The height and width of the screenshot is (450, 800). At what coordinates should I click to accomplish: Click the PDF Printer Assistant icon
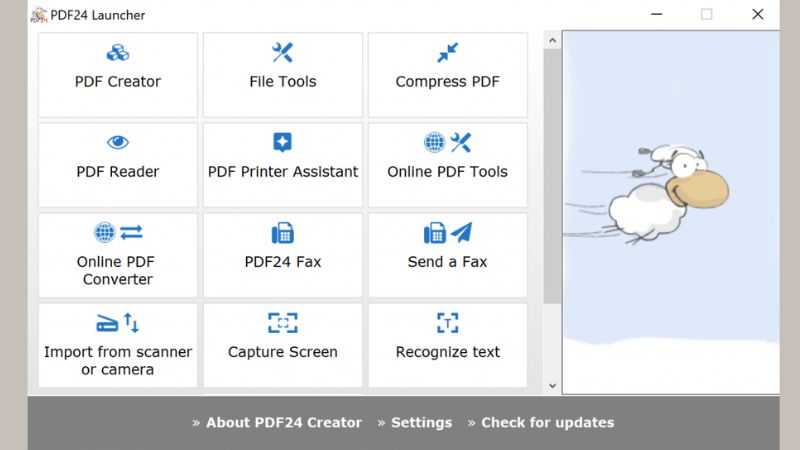[x=283, y=143]
